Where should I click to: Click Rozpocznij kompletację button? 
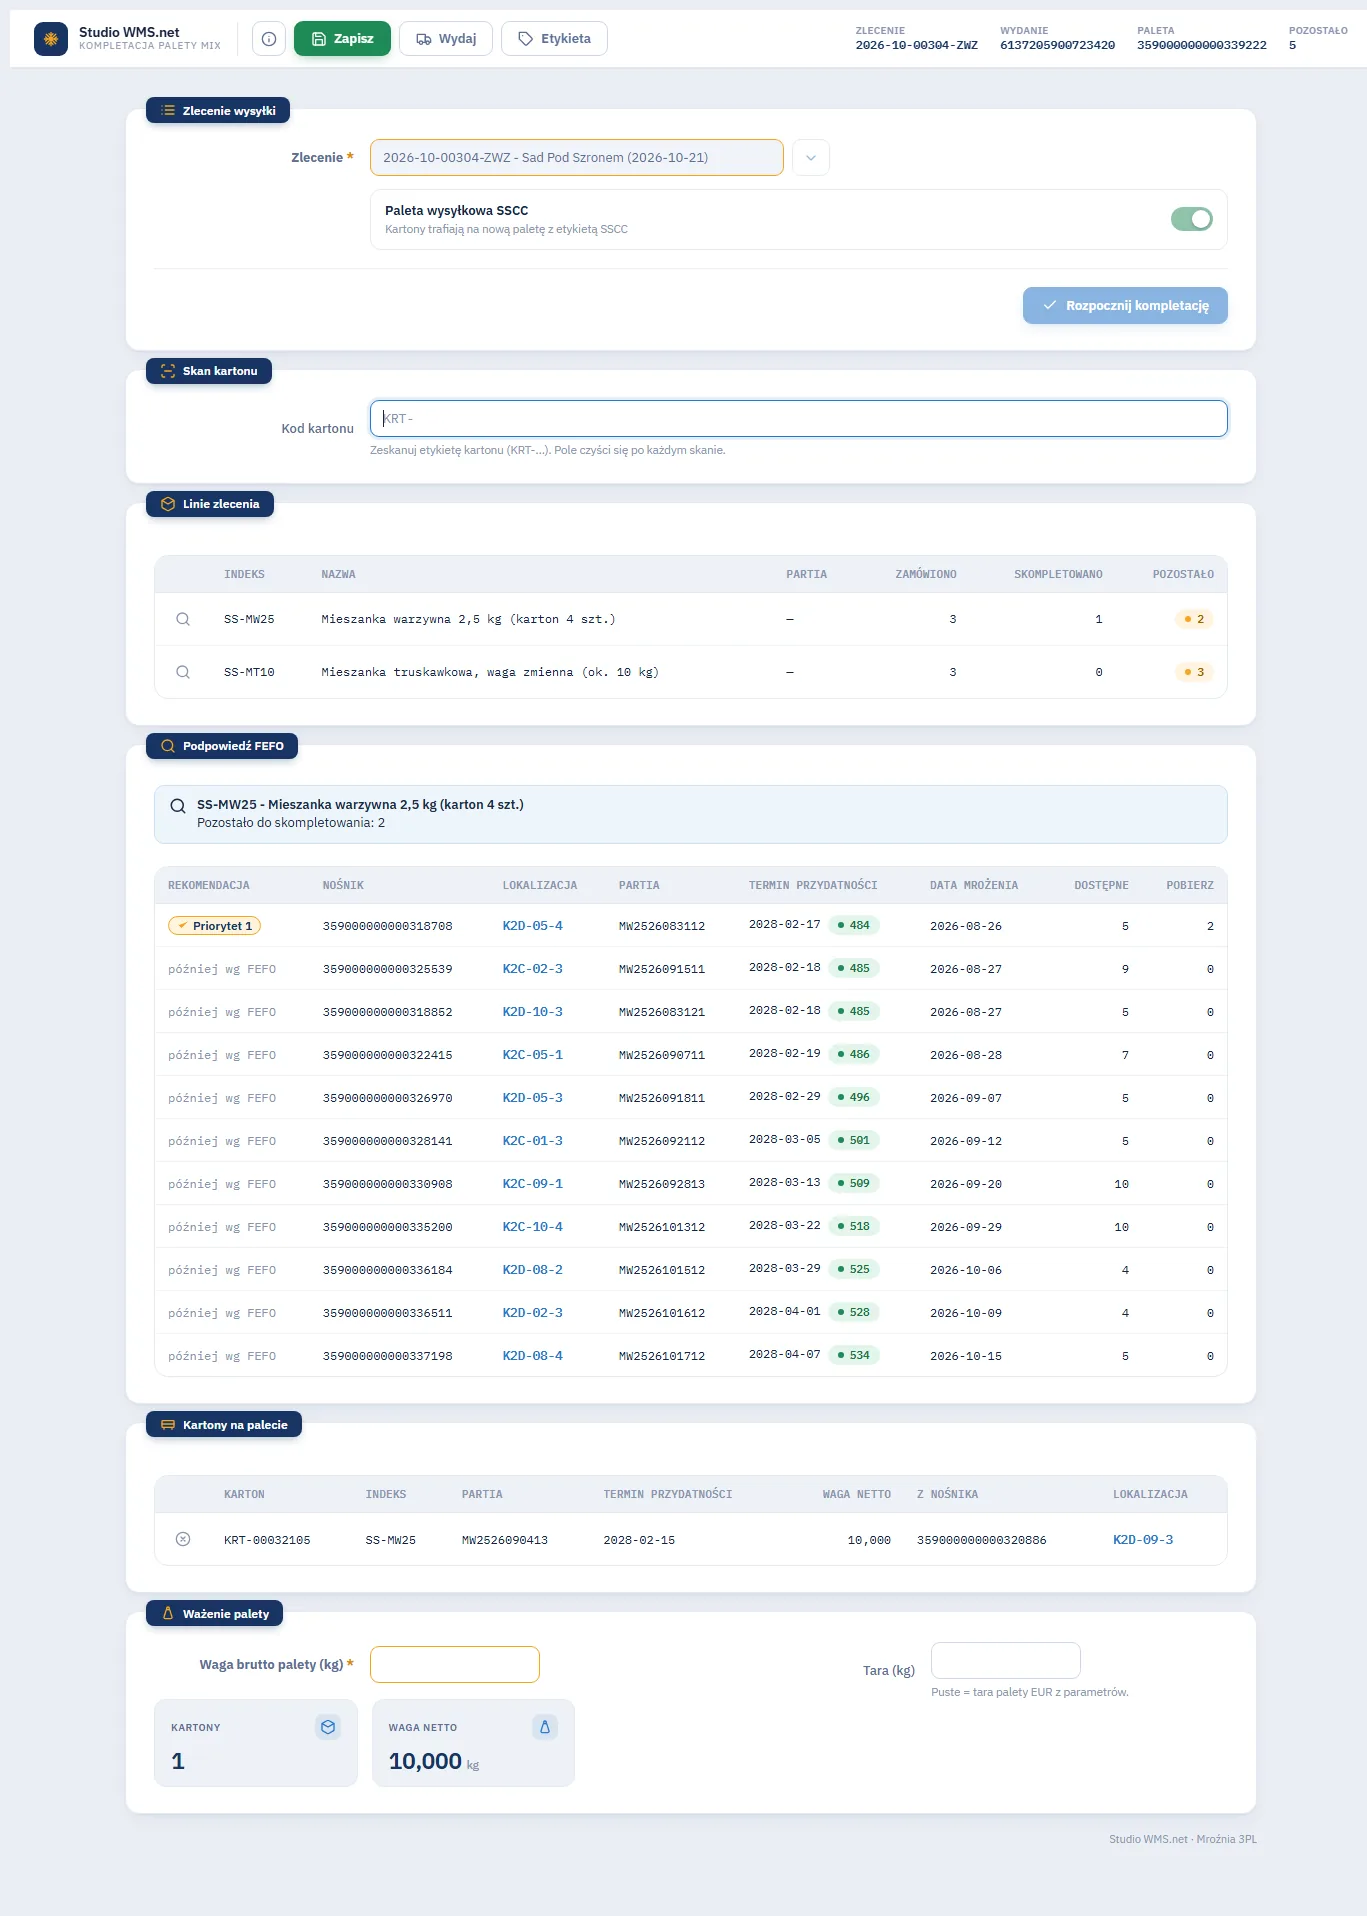[1125, 306]
